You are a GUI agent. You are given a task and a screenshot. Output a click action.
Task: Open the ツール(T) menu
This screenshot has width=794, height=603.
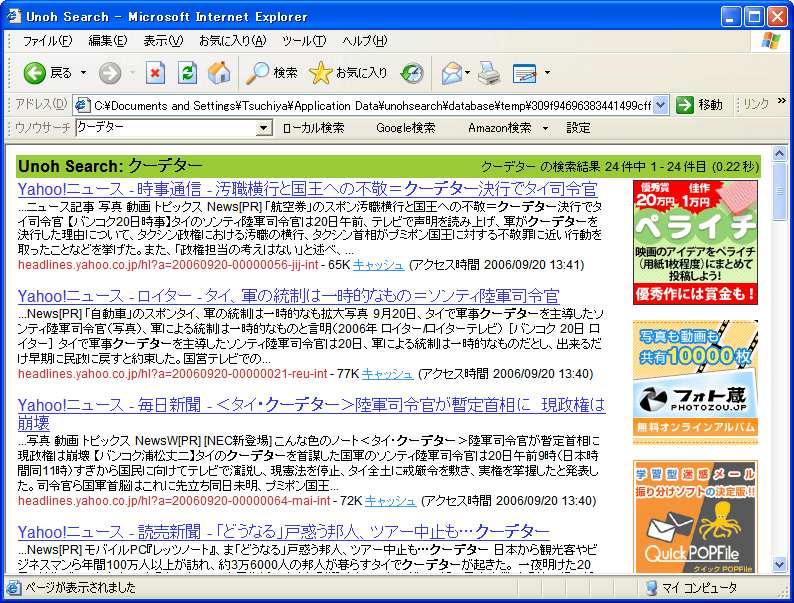[304, 41]
